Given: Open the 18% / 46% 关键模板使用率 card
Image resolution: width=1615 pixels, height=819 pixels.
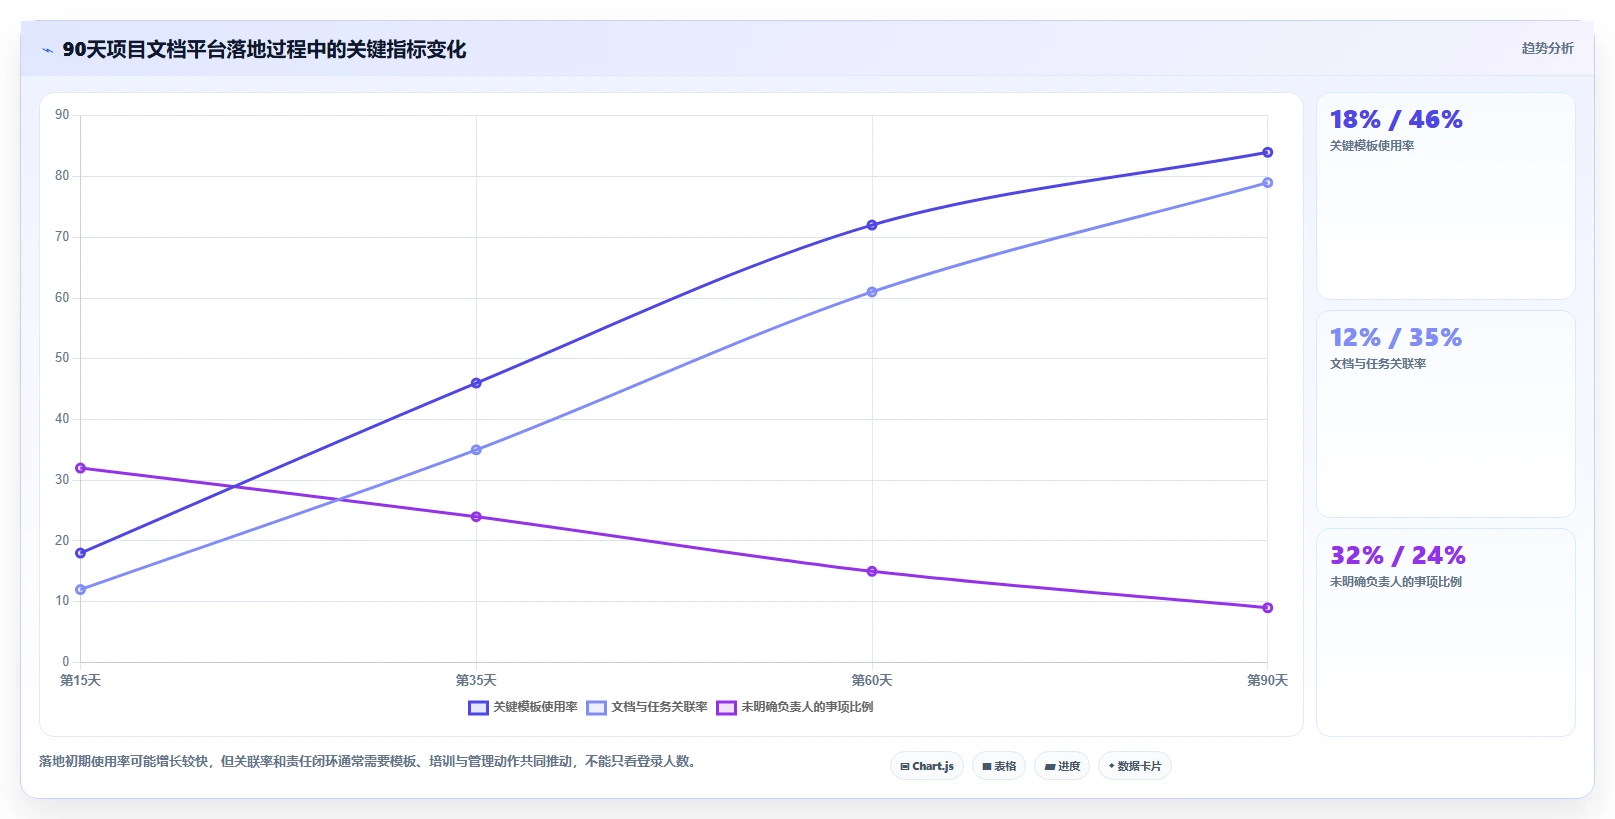Looking at the screenshot, I should point(1446,196).
